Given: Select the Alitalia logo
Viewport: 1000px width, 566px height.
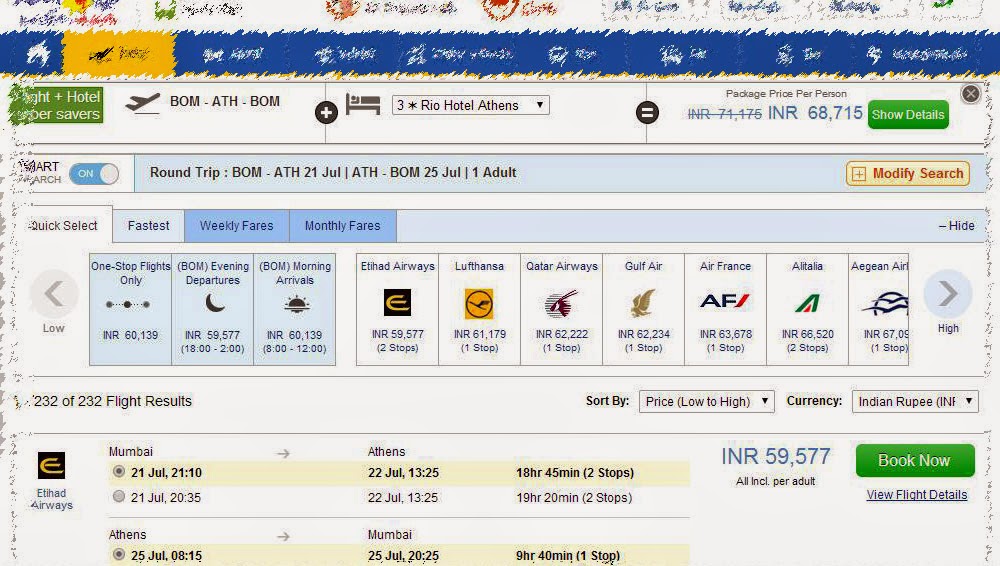Looking at the screenshot, I should click(807, 303).
